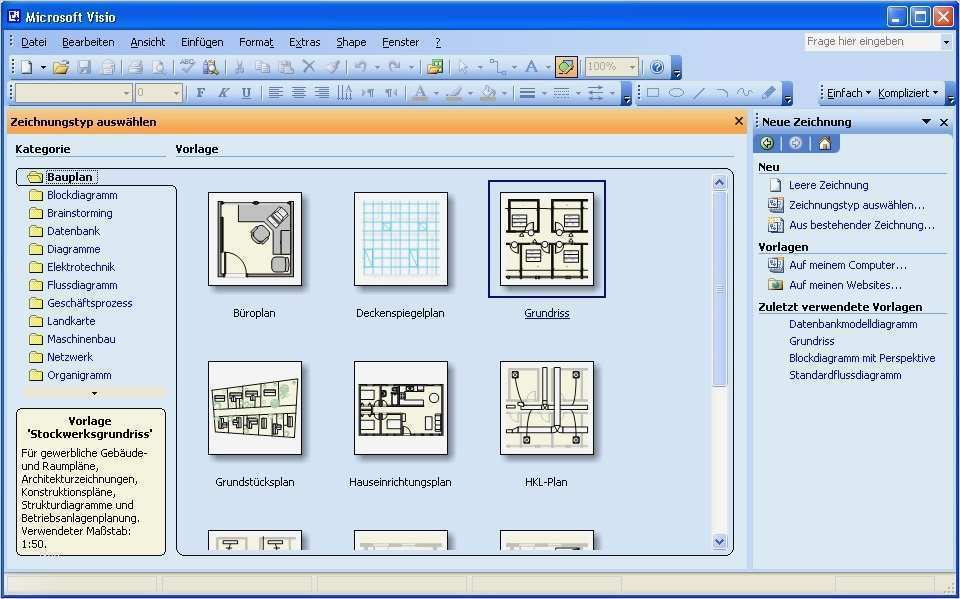The height and width of the screenshot is (599, 960).
Task: Click the Frage hier eingeben field
Action: [872, 42]
